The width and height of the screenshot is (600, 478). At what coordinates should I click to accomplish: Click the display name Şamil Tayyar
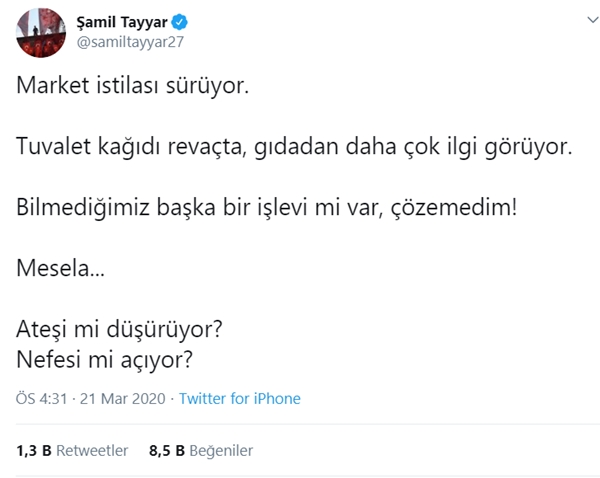pos(124,23)
